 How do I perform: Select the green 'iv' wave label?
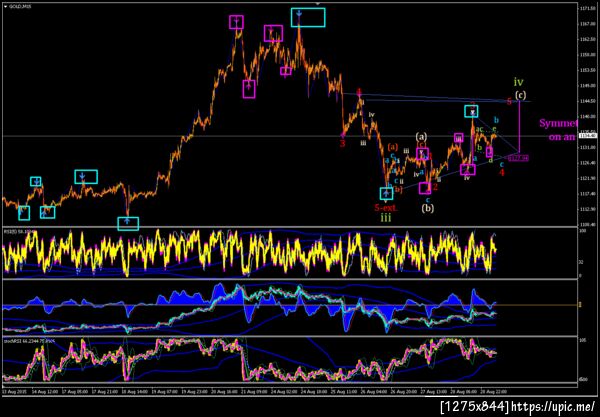coord(518,82)
